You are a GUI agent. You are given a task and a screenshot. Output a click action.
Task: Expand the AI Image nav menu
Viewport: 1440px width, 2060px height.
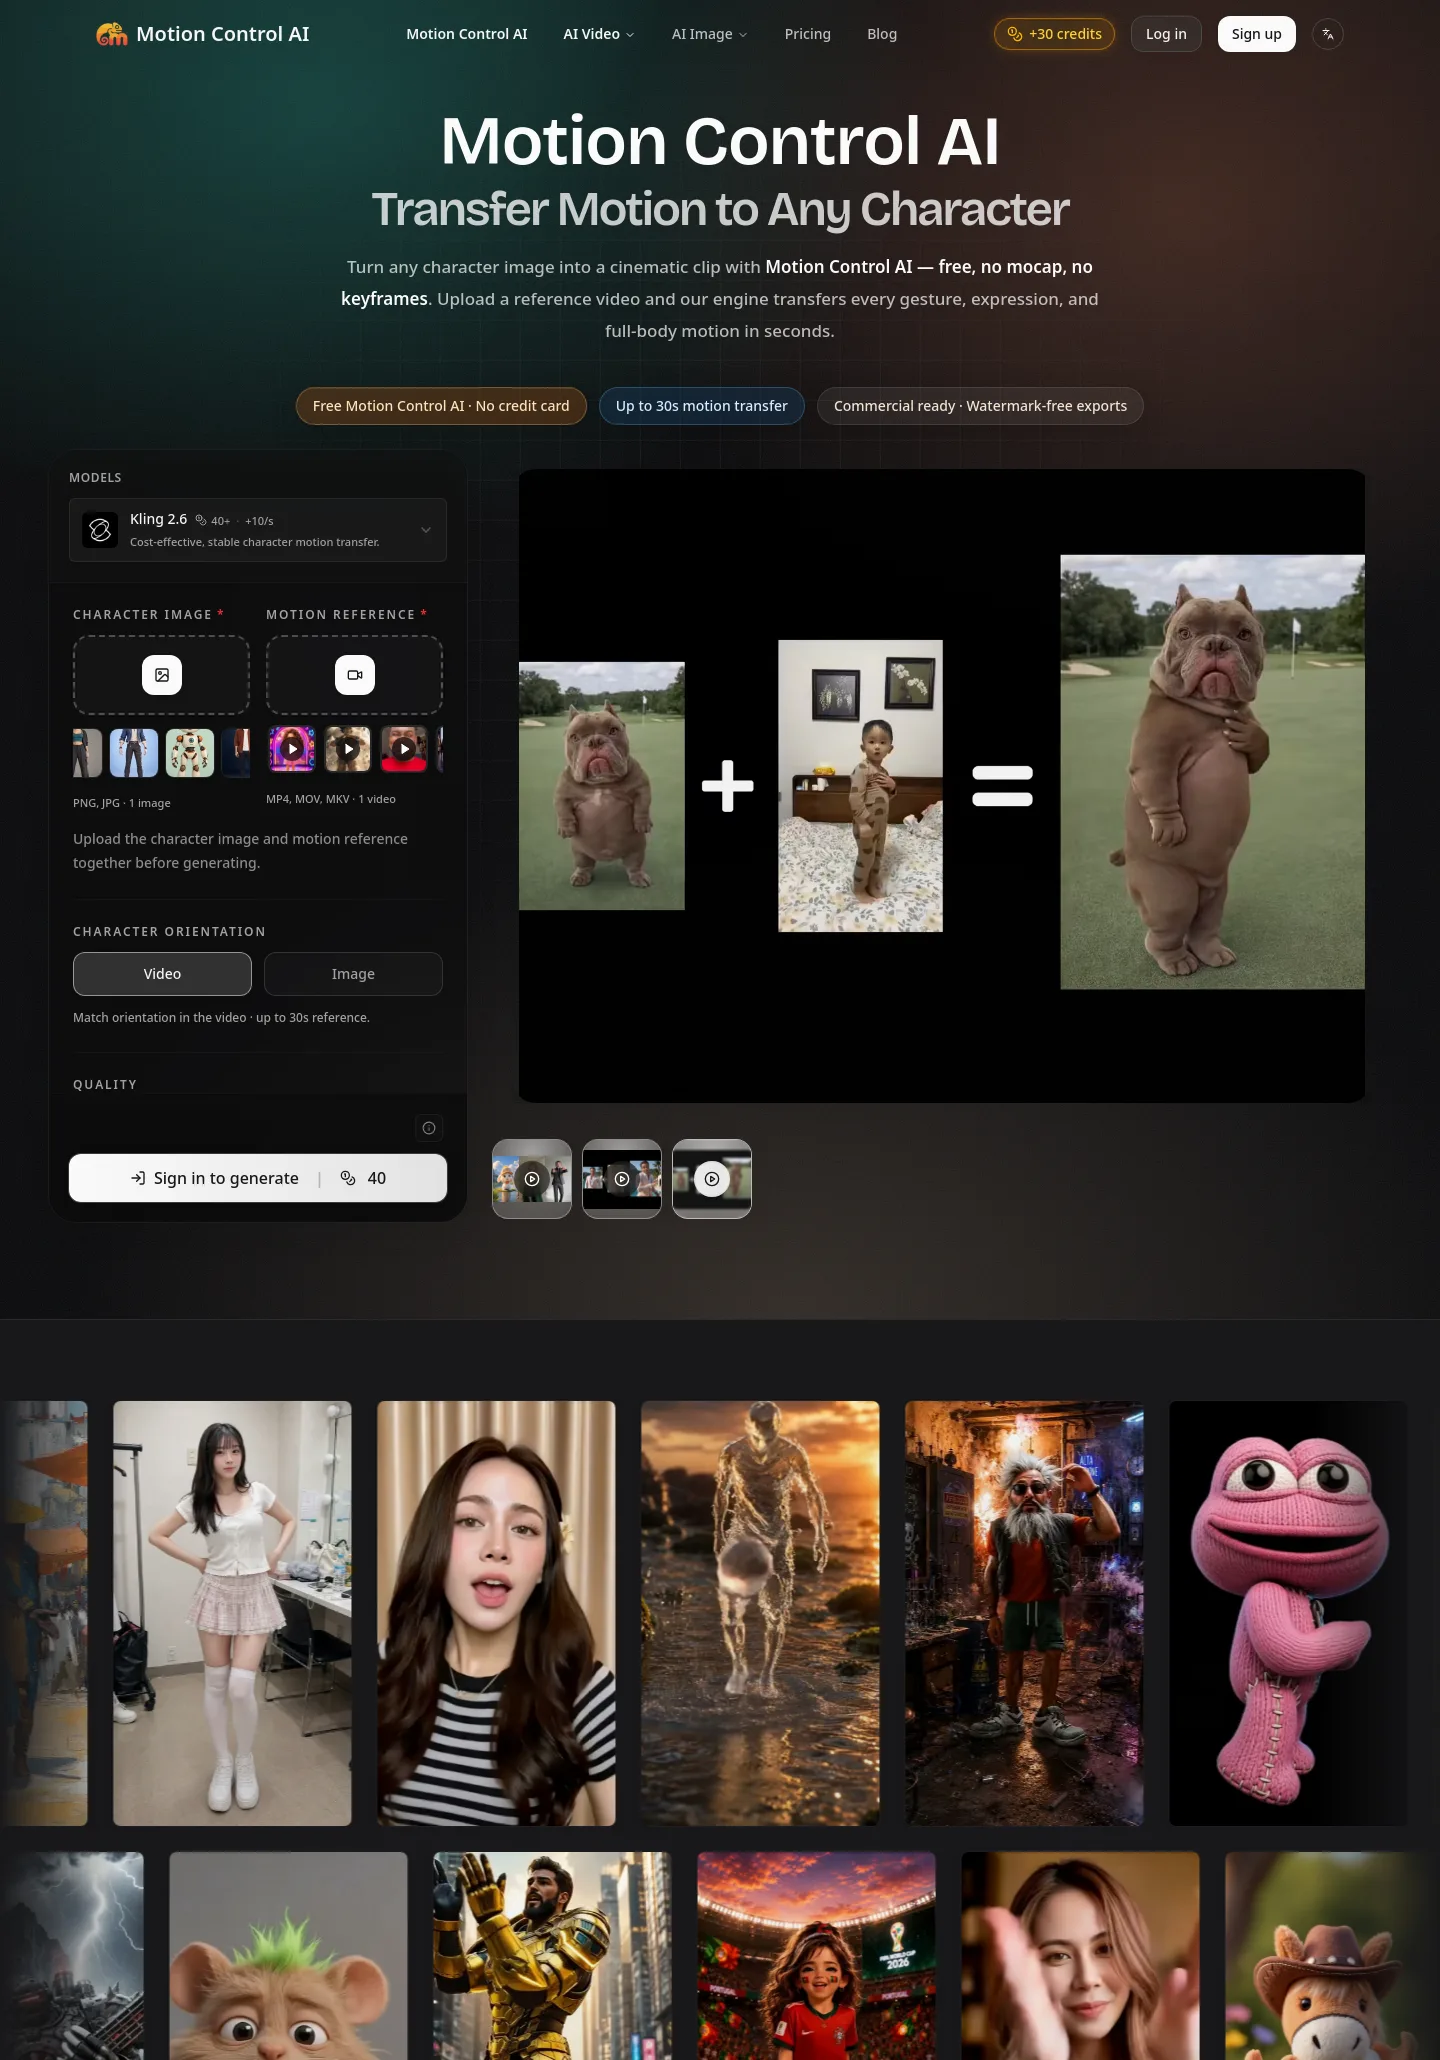(x=709, y=34)
